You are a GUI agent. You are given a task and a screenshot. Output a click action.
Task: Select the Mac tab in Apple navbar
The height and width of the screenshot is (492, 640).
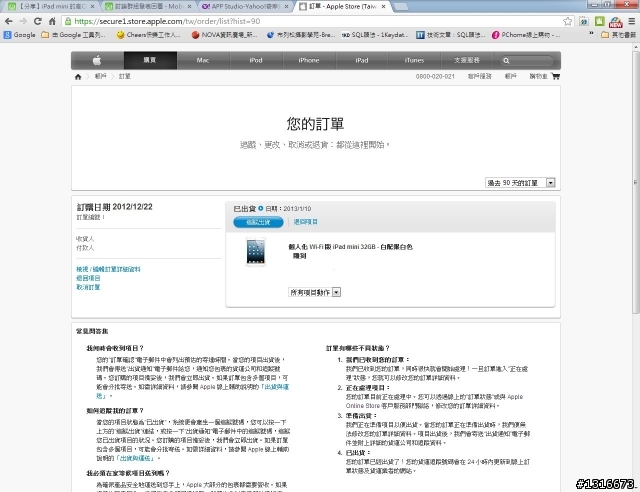coord(203,60)
